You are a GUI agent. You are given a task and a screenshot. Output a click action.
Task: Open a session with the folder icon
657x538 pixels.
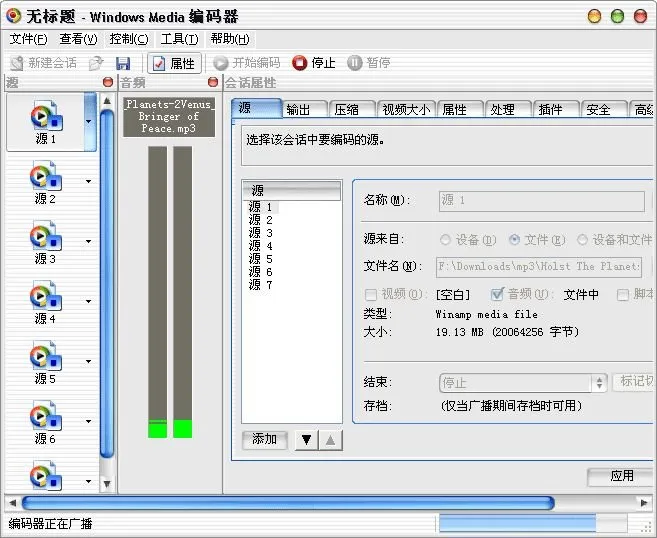point(96,63)
